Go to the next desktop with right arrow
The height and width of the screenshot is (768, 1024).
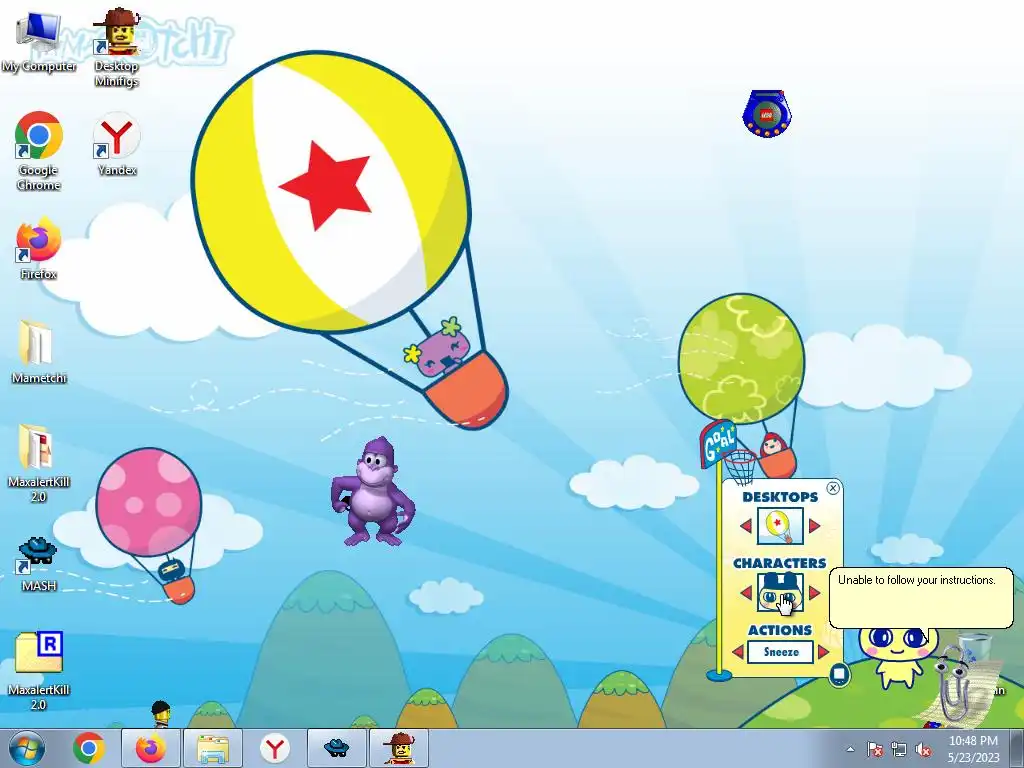pos(814,525)
